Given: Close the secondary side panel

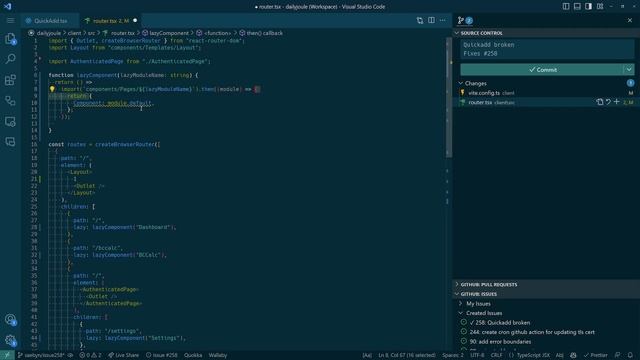Looking at the screenshot, I should pos(630,20).
